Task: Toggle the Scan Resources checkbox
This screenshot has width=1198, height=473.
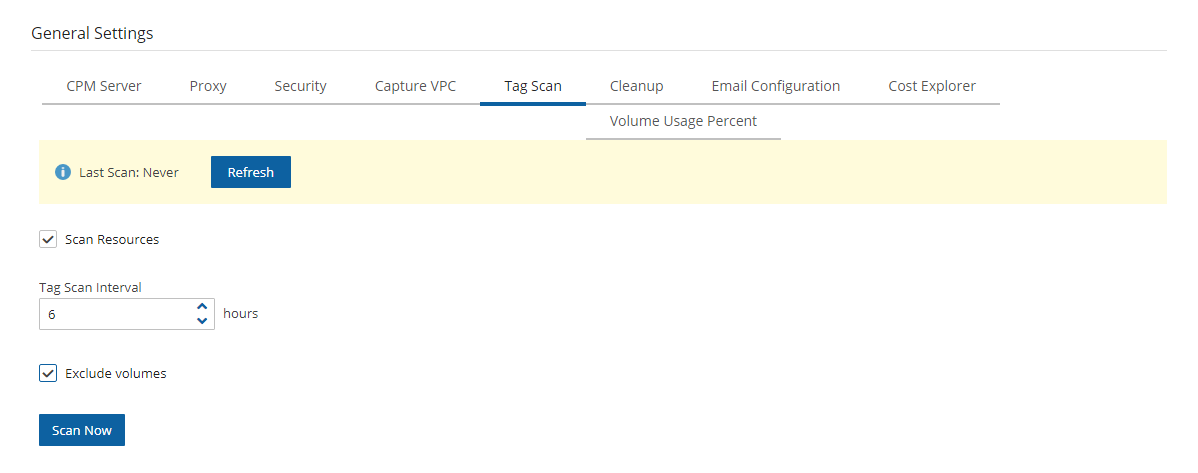Action: (x=48, y=239)
